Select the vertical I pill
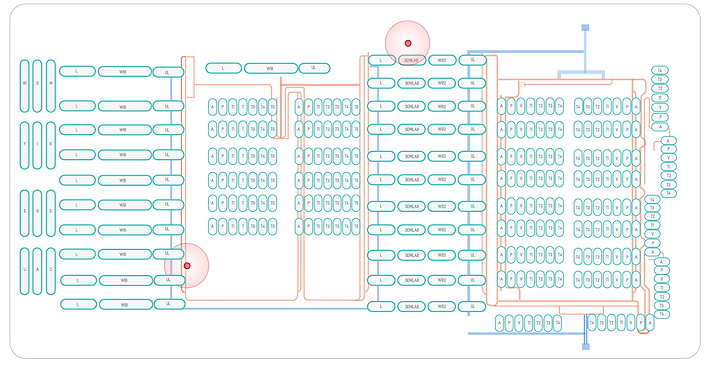 37,145
